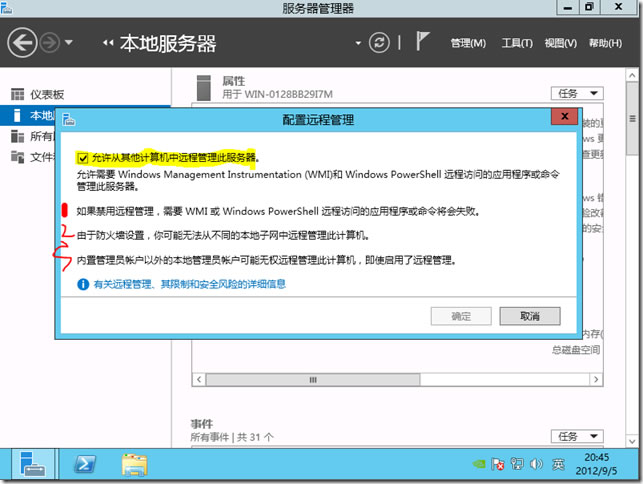Select 仪表板 in the left navigation

46,94
